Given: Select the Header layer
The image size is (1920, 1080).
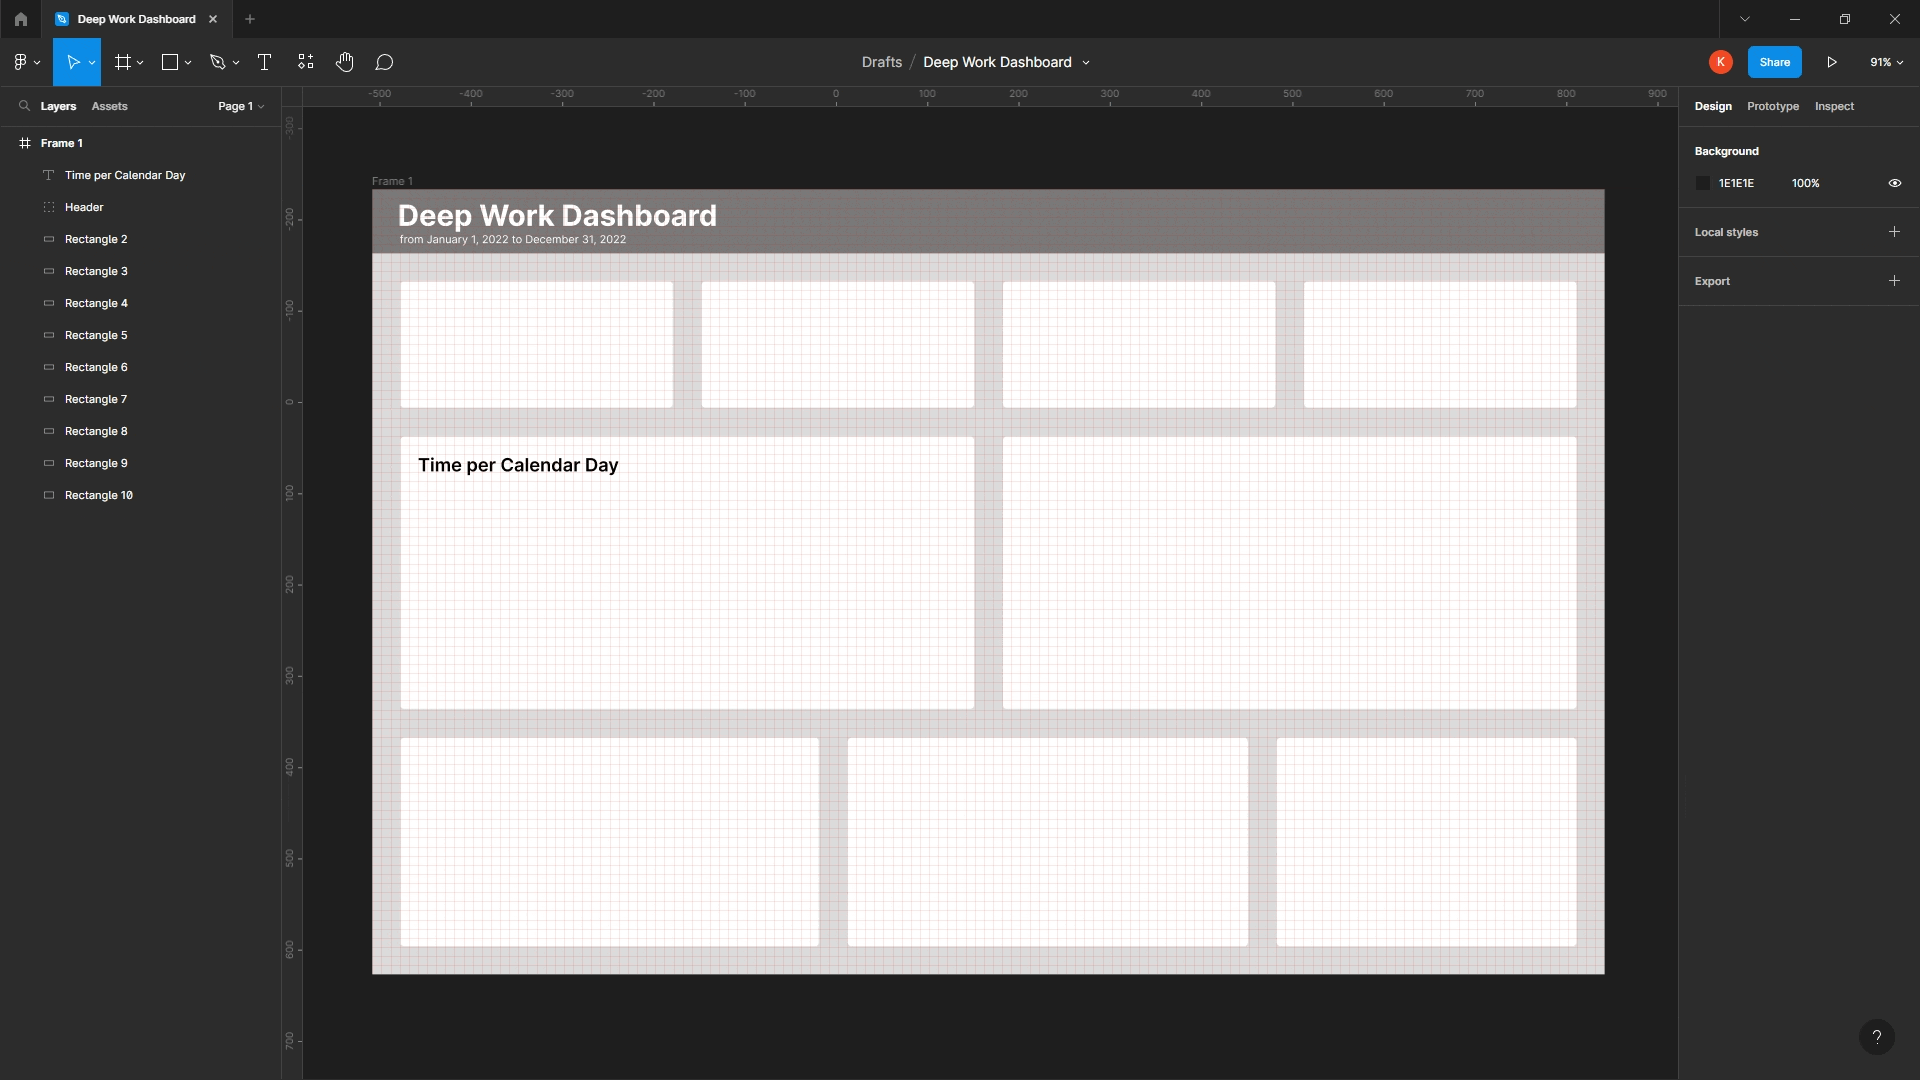Looking at the screenshot, I should point(140,207).
